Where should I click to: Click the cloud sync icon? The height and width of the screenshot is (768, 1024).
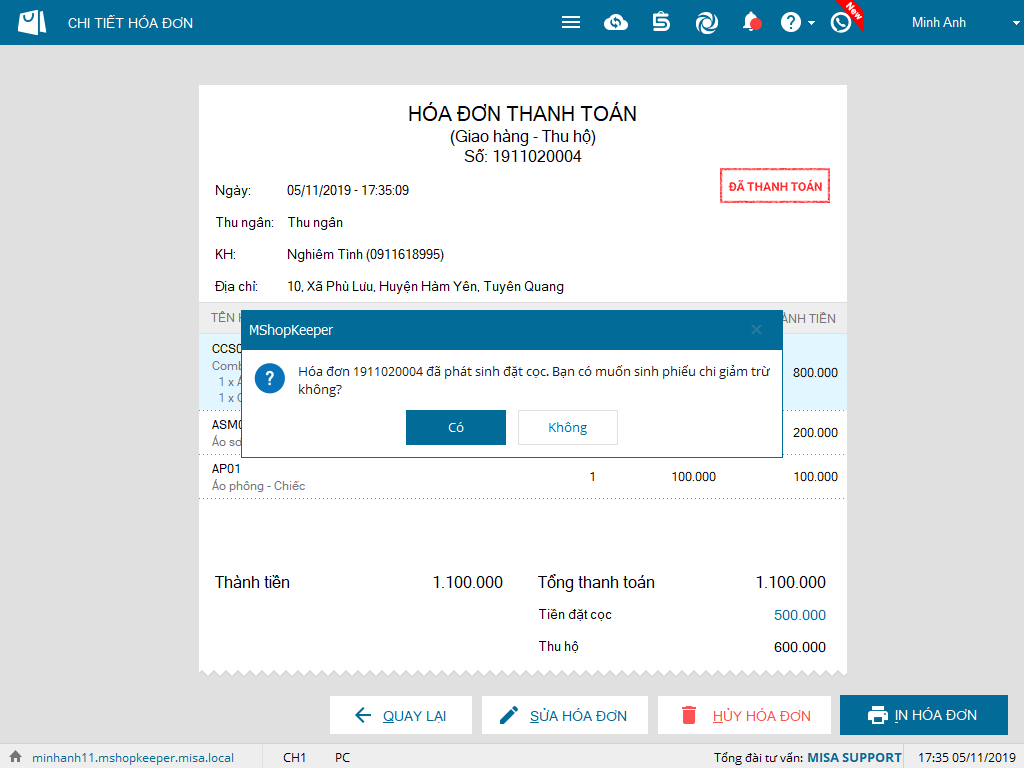(x=615, y=23)
